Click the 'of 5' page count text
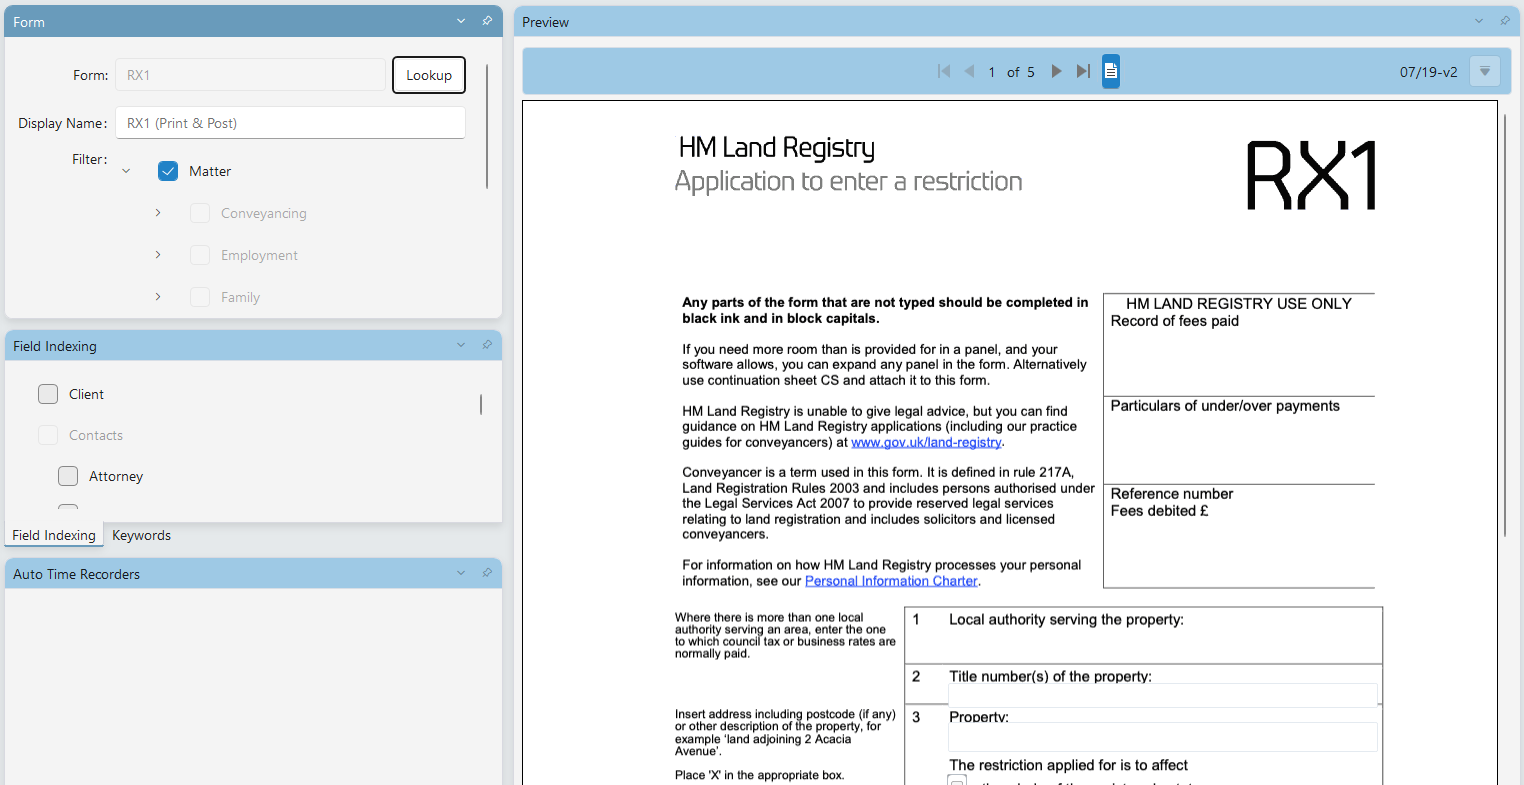This screenshot has height=785, width=1524. pos(1021,72)
